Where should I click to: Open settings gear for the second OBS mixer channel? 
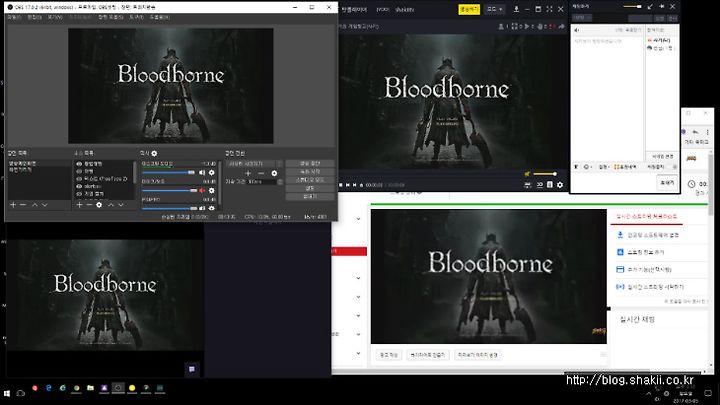tap(212, 190)
